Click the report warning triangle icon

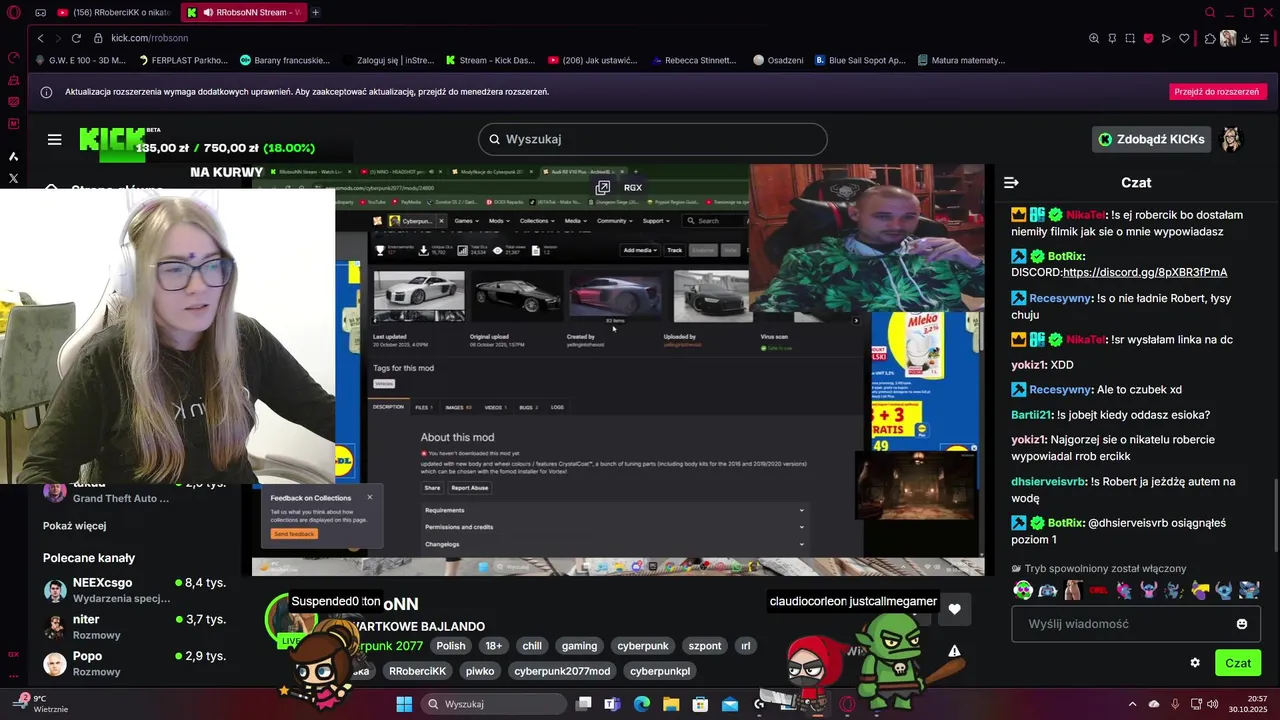(x=954, y=651)
